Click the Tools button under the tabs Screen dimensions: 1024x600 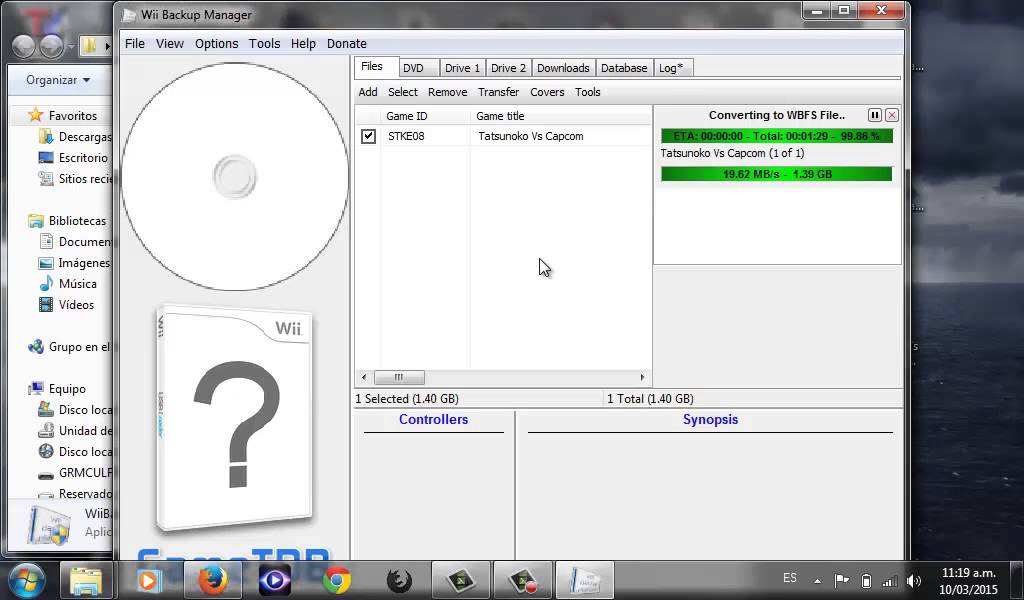tap(587, 92)
